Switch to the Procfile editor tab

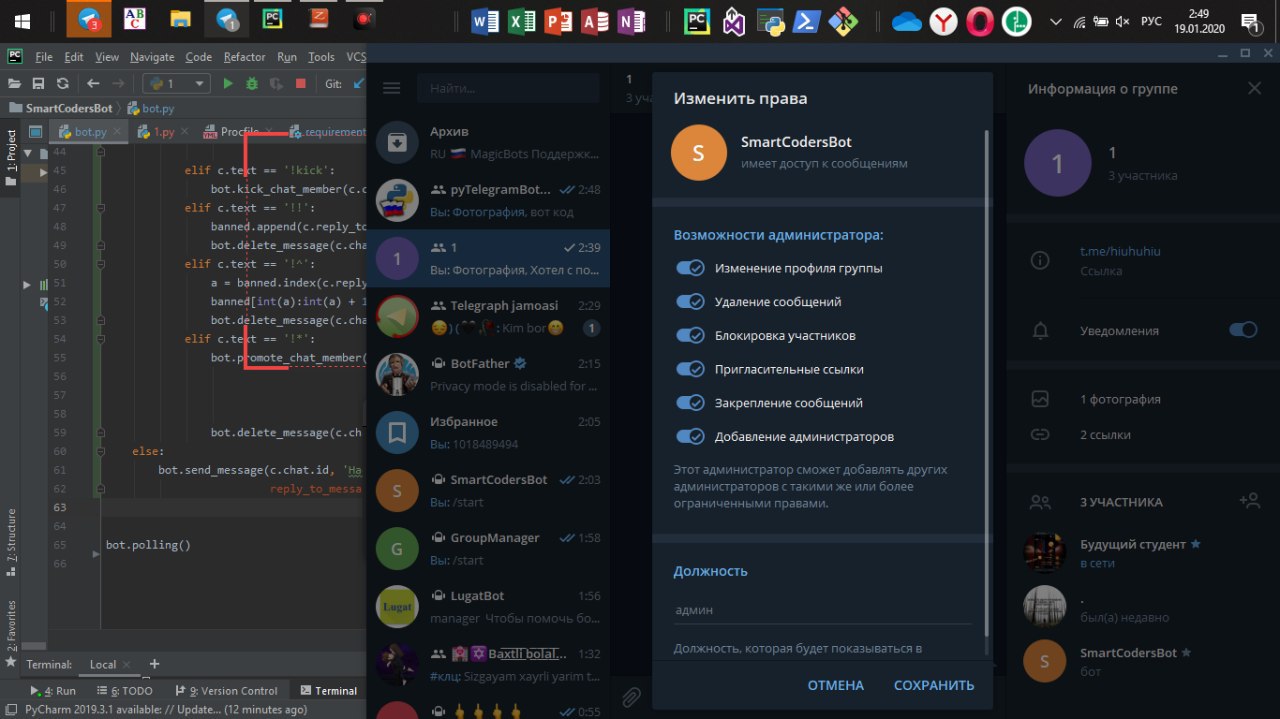pyautogui.click(x=240, y=131)
